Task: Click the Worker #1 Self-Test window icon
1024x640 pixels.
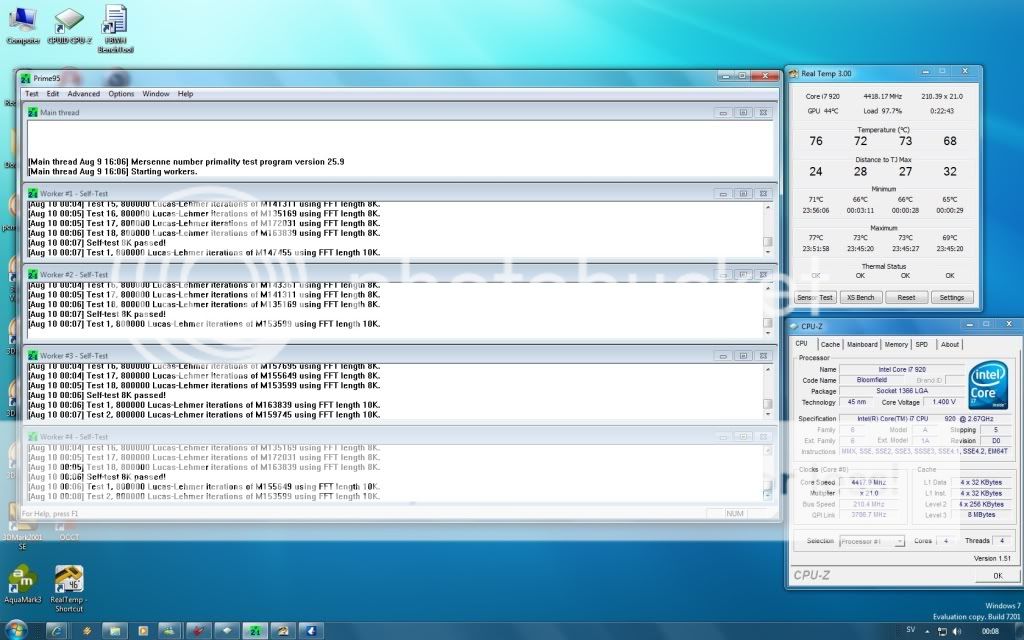Action: coord(33,193)
